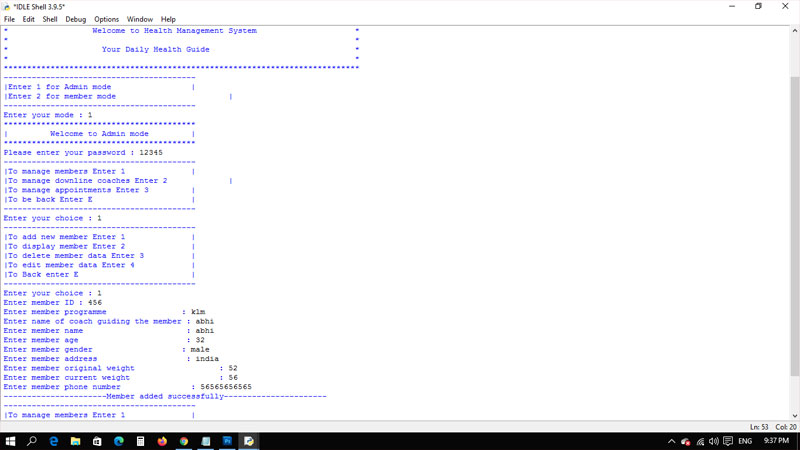The height and width of the screenshot is (450, 800).
Task: Open File Explorer from taskbar
Action: point(76,441)
